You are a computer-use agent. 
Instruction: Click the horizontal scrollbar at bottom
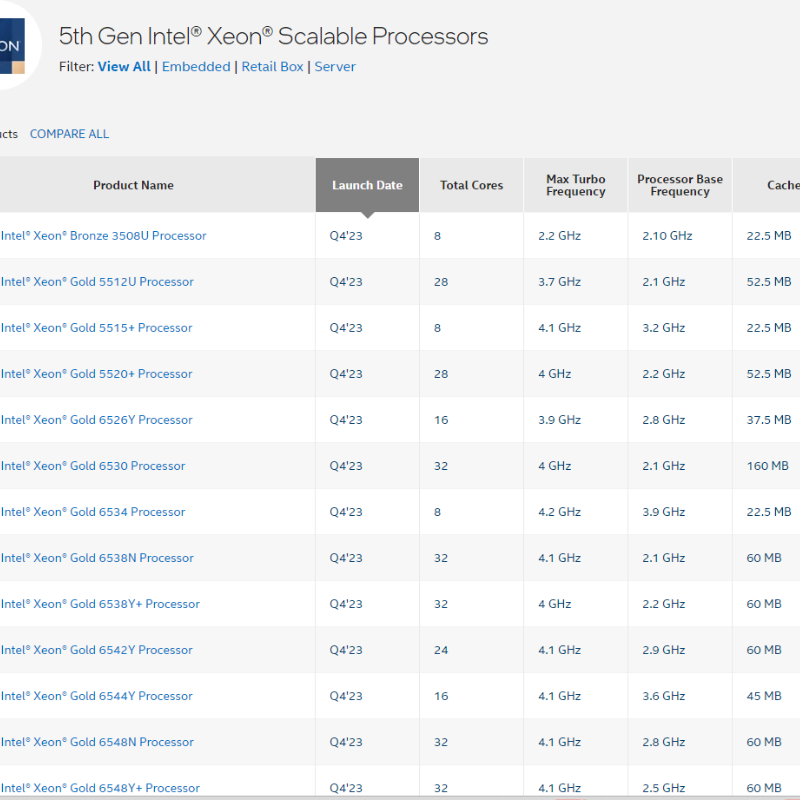click(x=400, y=796)
